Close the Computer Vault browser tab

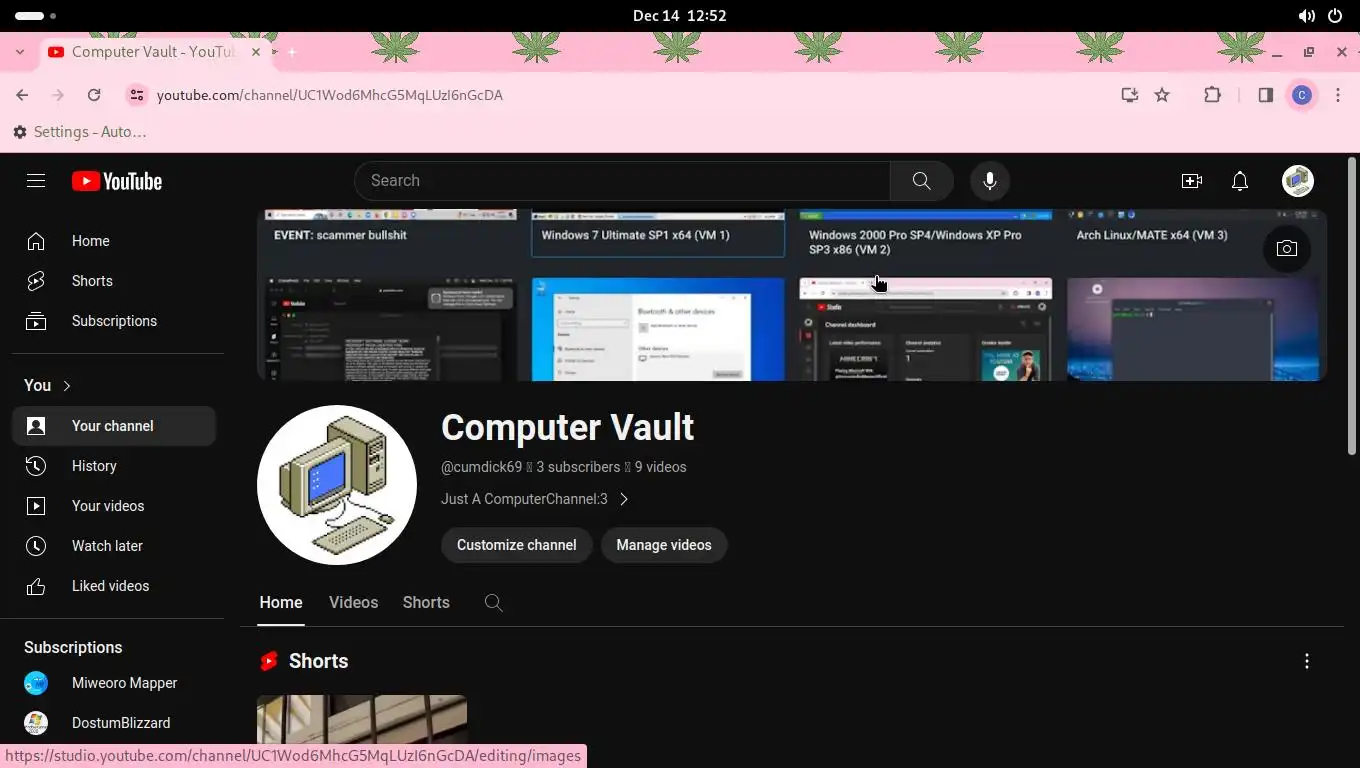point(256,52)
